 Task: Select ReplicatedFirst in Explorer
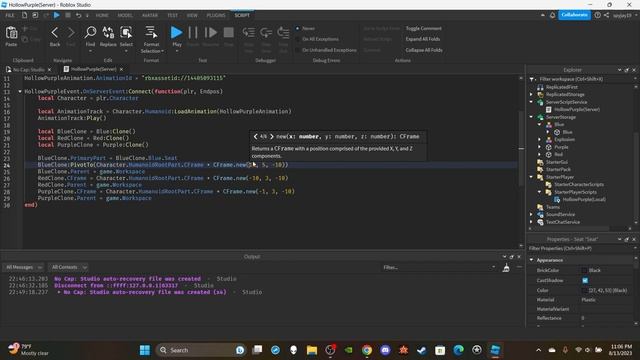point(562,87)
